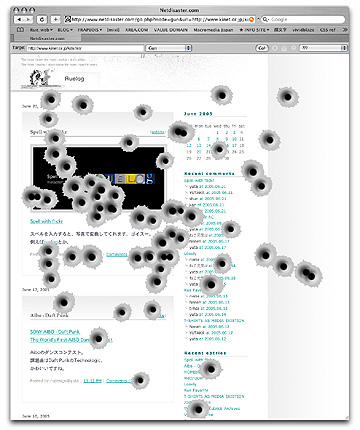Viewport: 360px width, 430px height.
Task: Add a bookmark with the plus icon
Action: pyautogui.click(x=55, y=20)
